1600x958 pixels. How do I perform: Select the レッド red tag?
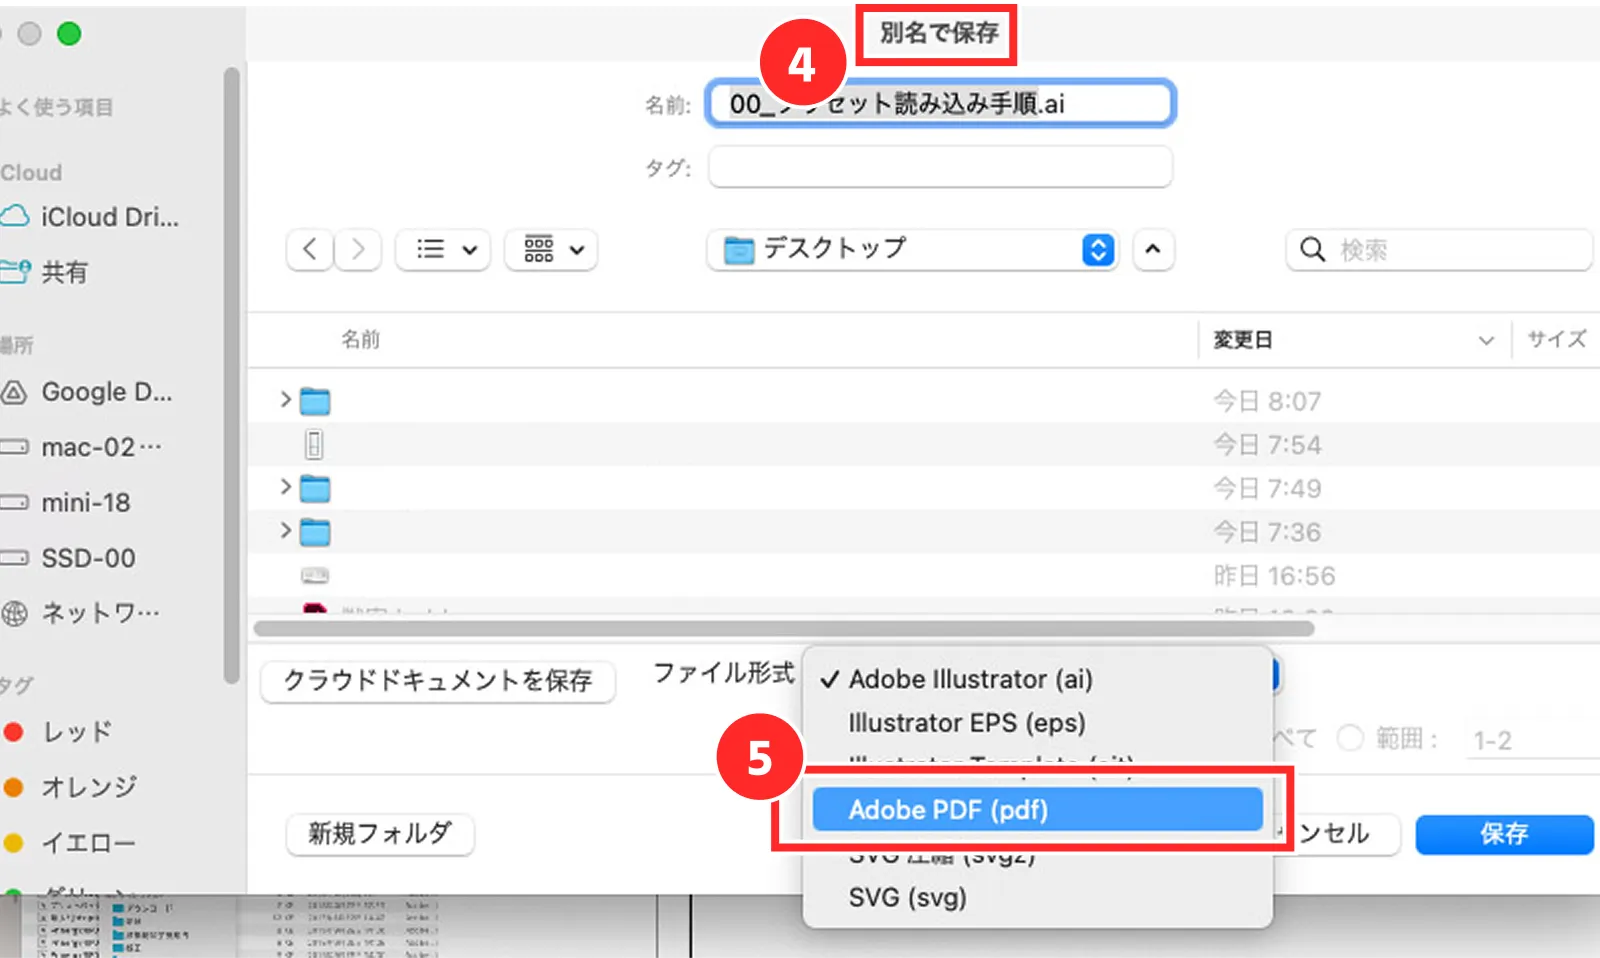click(58, 732)
